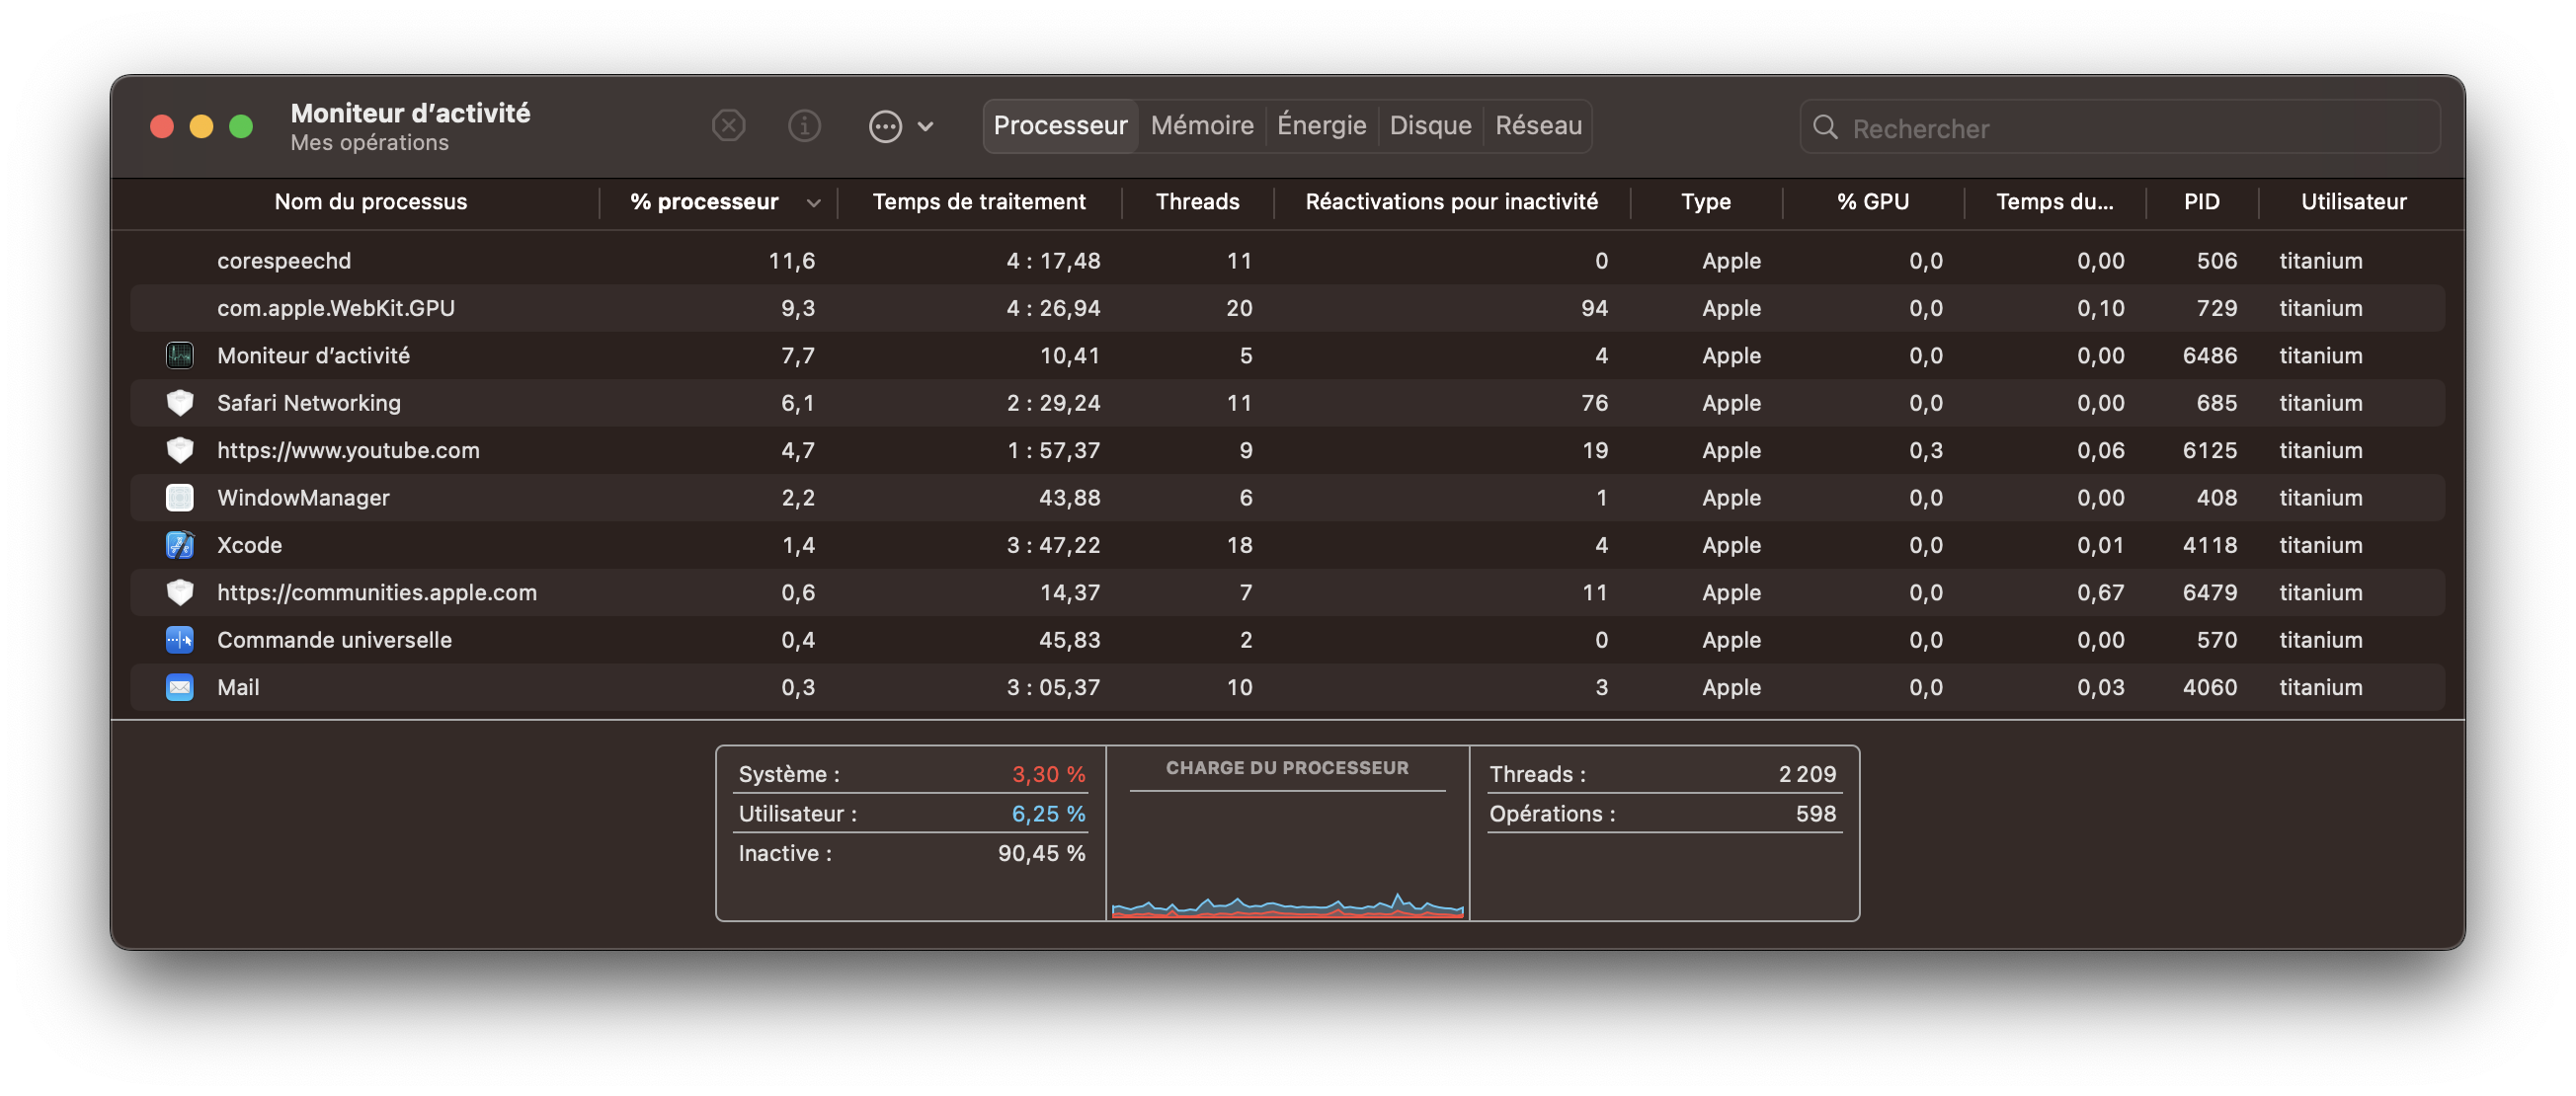Open process info with the i icon

coord(804,126)
